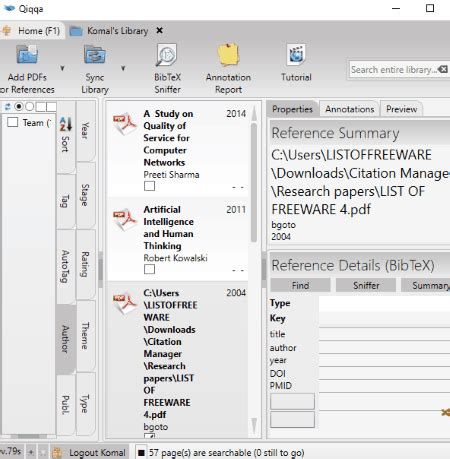The width and height of the screenshot is (450, 459).
Task: Click the orange X icon beside BibTeX fields
Action: [x=445, y=413]
